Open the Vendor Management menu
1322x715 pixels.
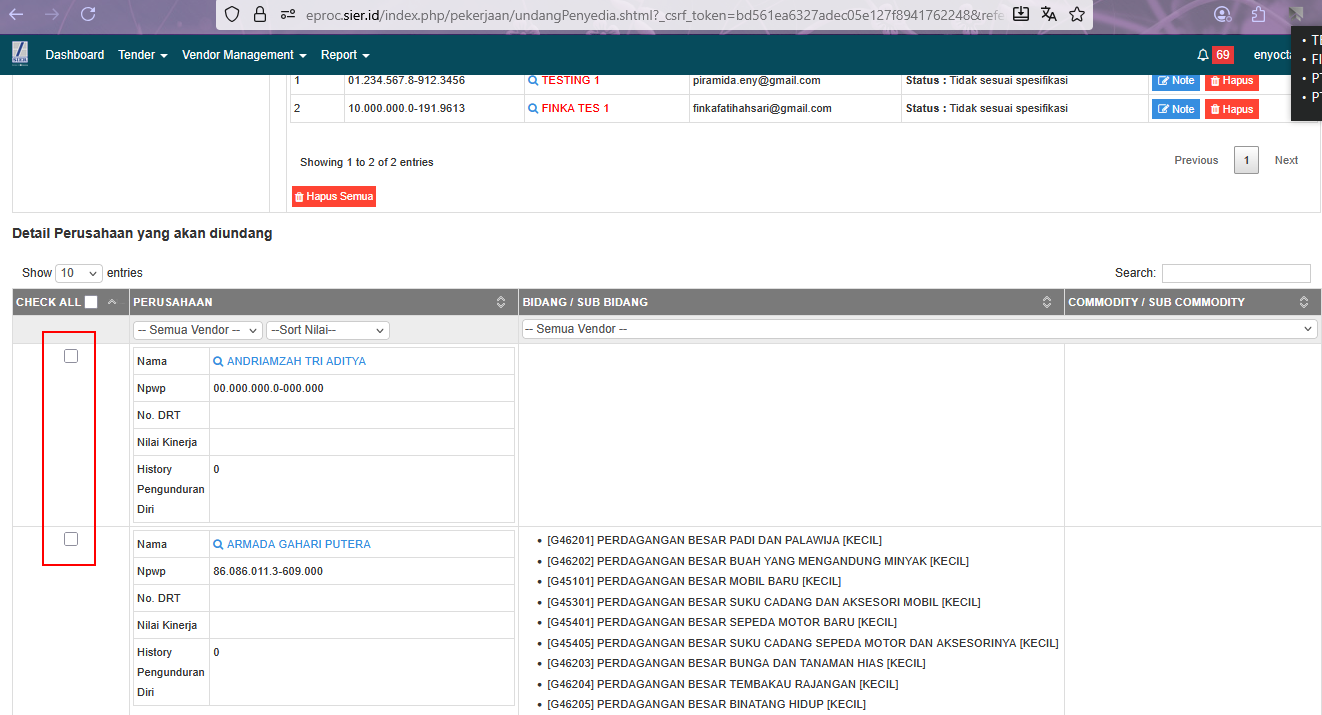244,55
